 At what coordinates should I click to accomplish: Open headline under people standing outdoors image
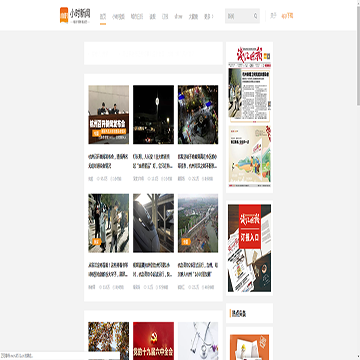pyautogui.click(x=108, y=269)
